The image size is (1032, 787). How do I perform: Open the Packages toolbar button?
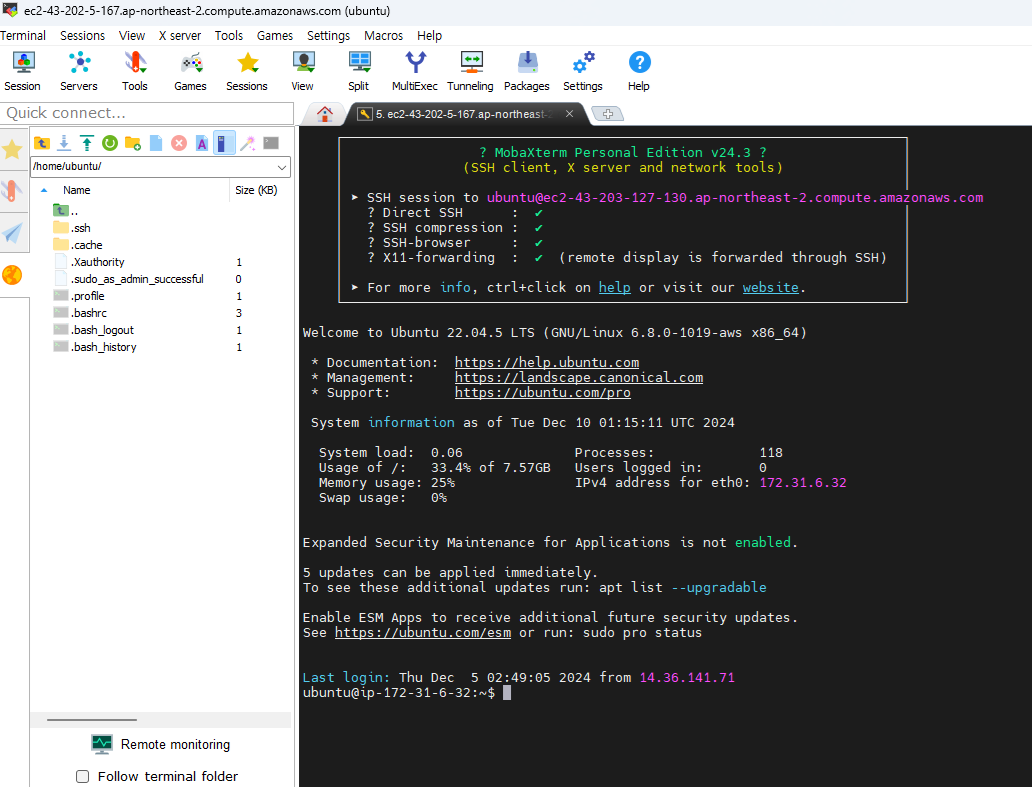click(527, 71)
